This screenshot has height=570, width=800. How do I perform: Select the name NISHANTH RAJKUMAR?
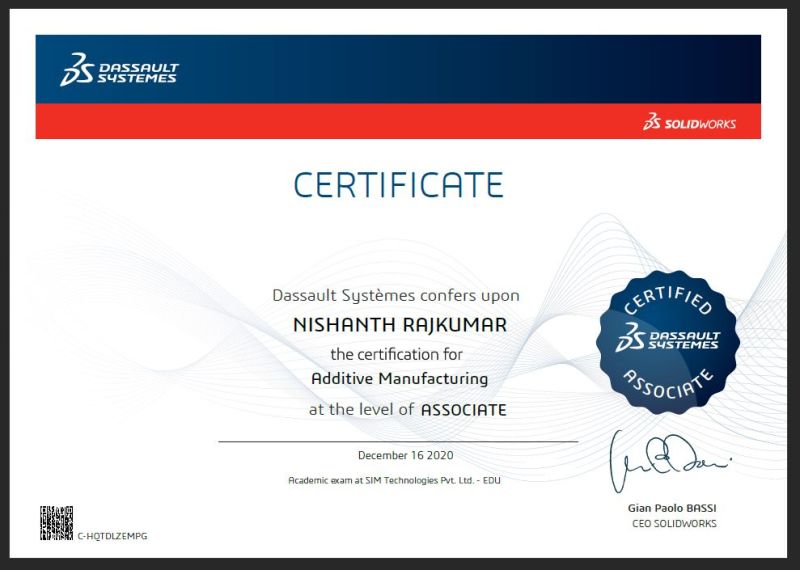coord(400,325)
